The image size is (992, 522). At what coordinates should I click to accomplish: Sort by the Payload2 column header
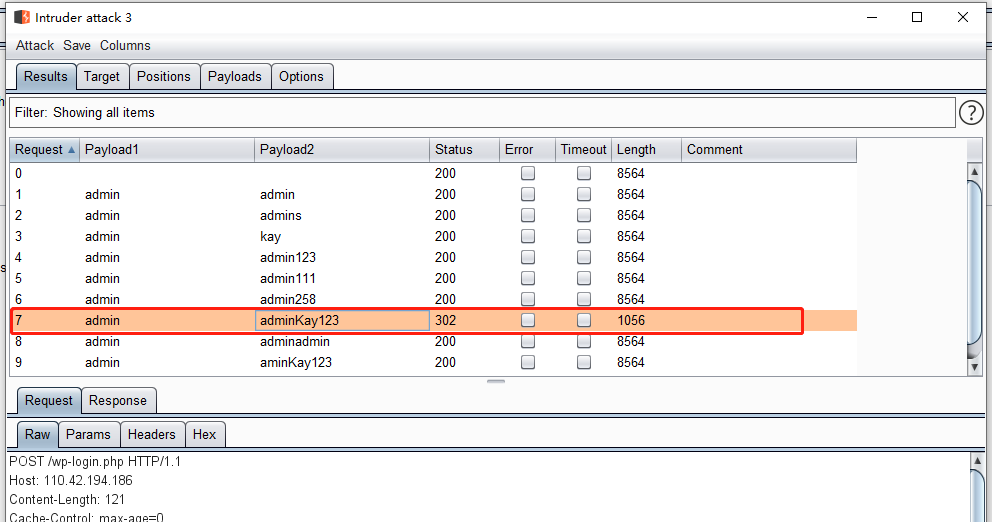pos(342,150)
